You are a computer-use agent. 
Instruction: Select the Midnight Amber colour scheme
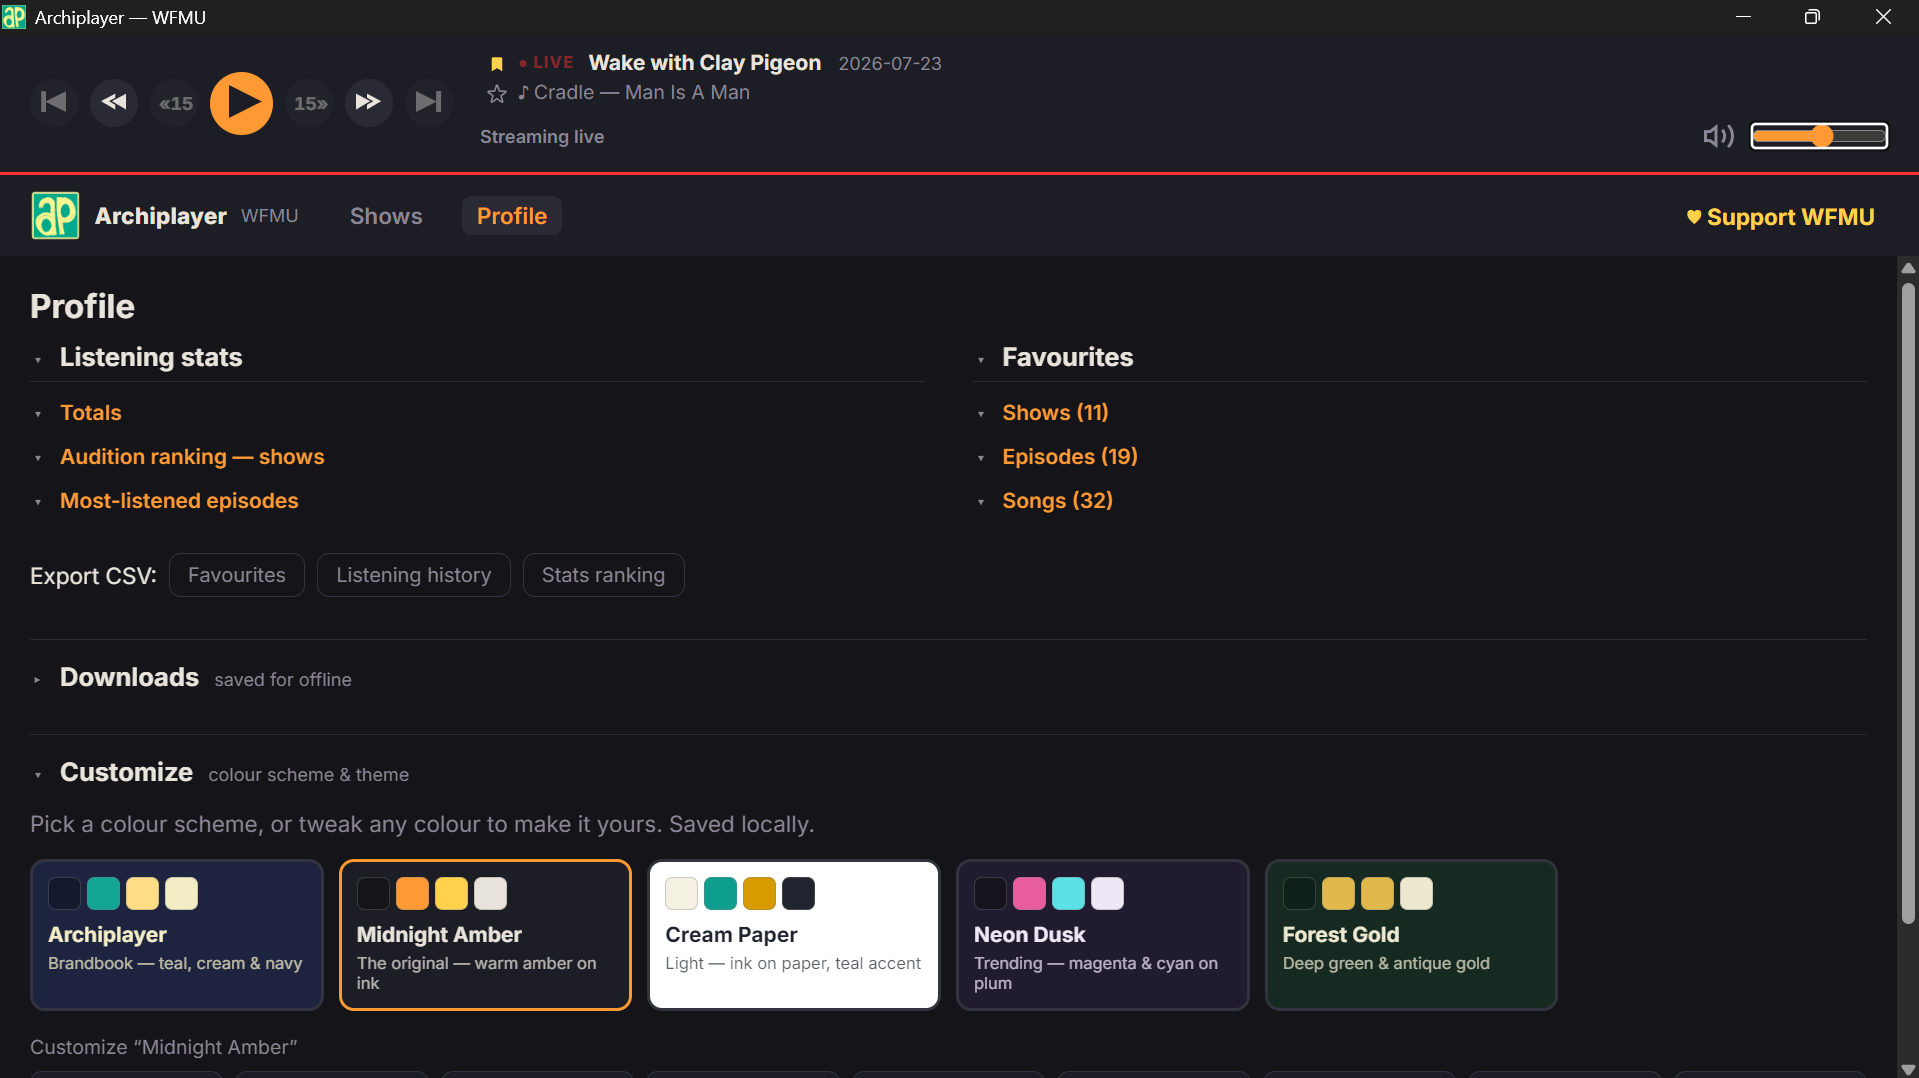(x=485, y=935)
